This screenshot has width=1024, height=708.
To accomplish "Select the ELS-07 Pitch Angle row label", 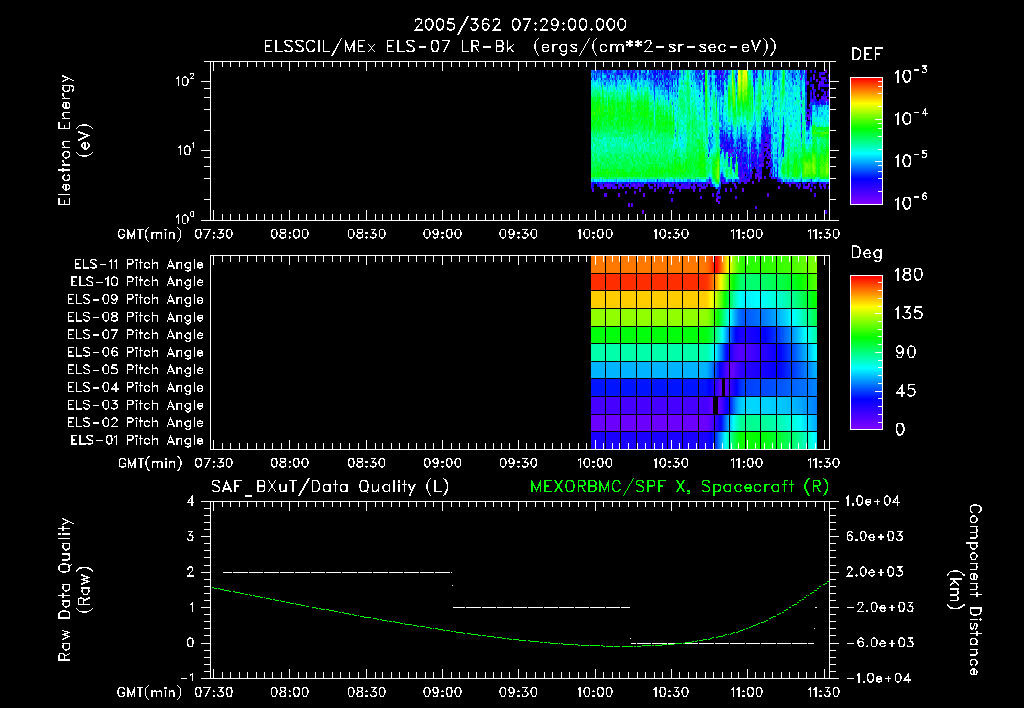I will [135, 334].
